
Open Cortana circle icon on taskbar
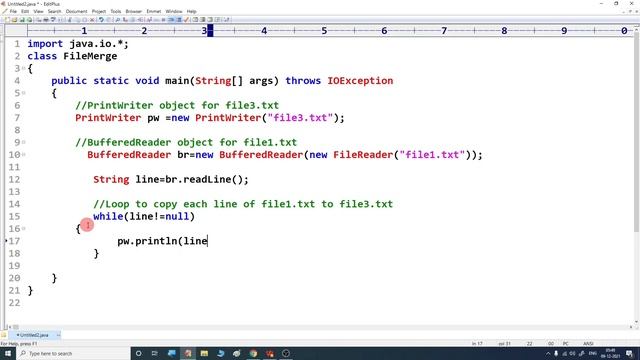click(138, 353)
